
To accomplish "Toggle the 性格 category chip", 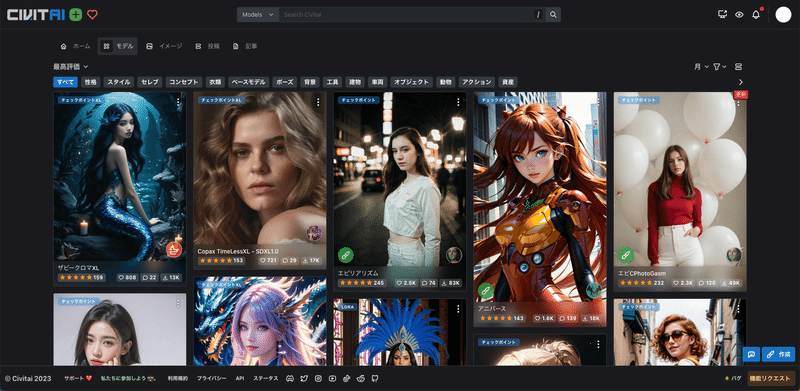I will [90, 82].
